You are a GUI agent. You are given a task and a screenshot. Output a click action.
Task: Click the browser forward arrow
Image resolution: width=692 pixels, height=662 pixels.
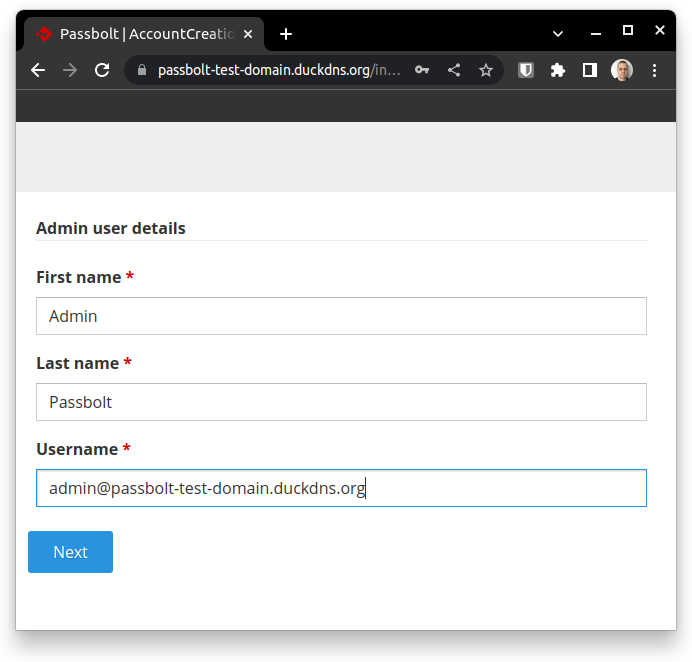click(x=70, y=70)
